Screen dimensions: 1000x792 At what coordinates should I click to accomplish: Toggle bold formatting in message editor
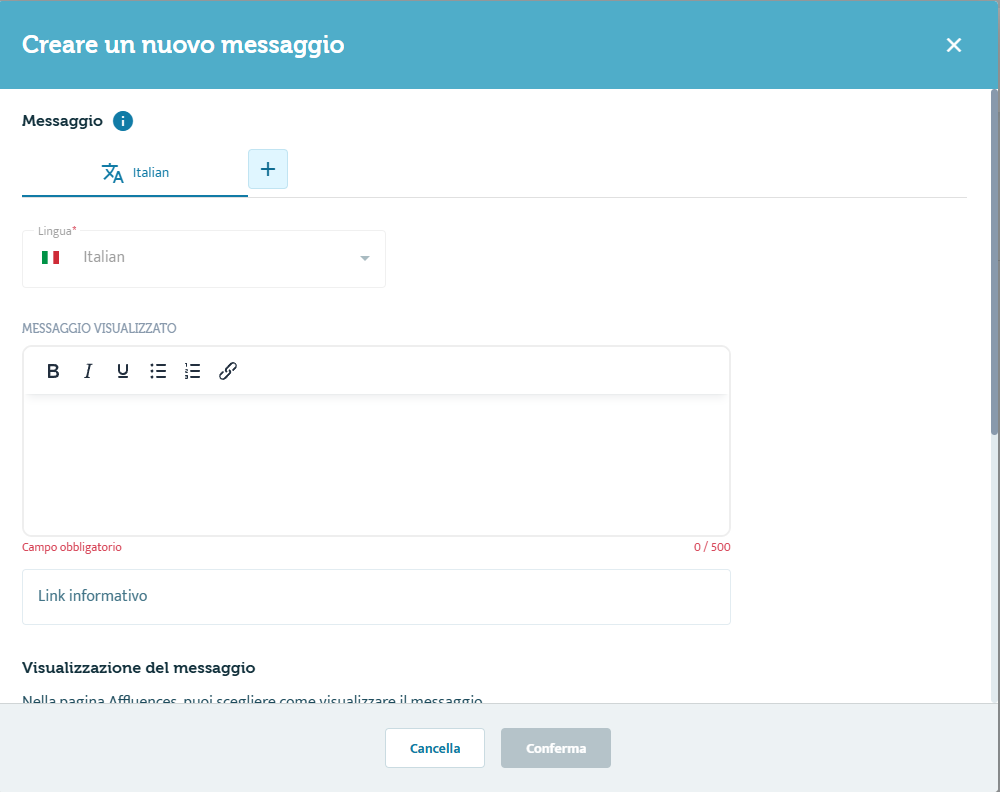[x=54, y=371]
